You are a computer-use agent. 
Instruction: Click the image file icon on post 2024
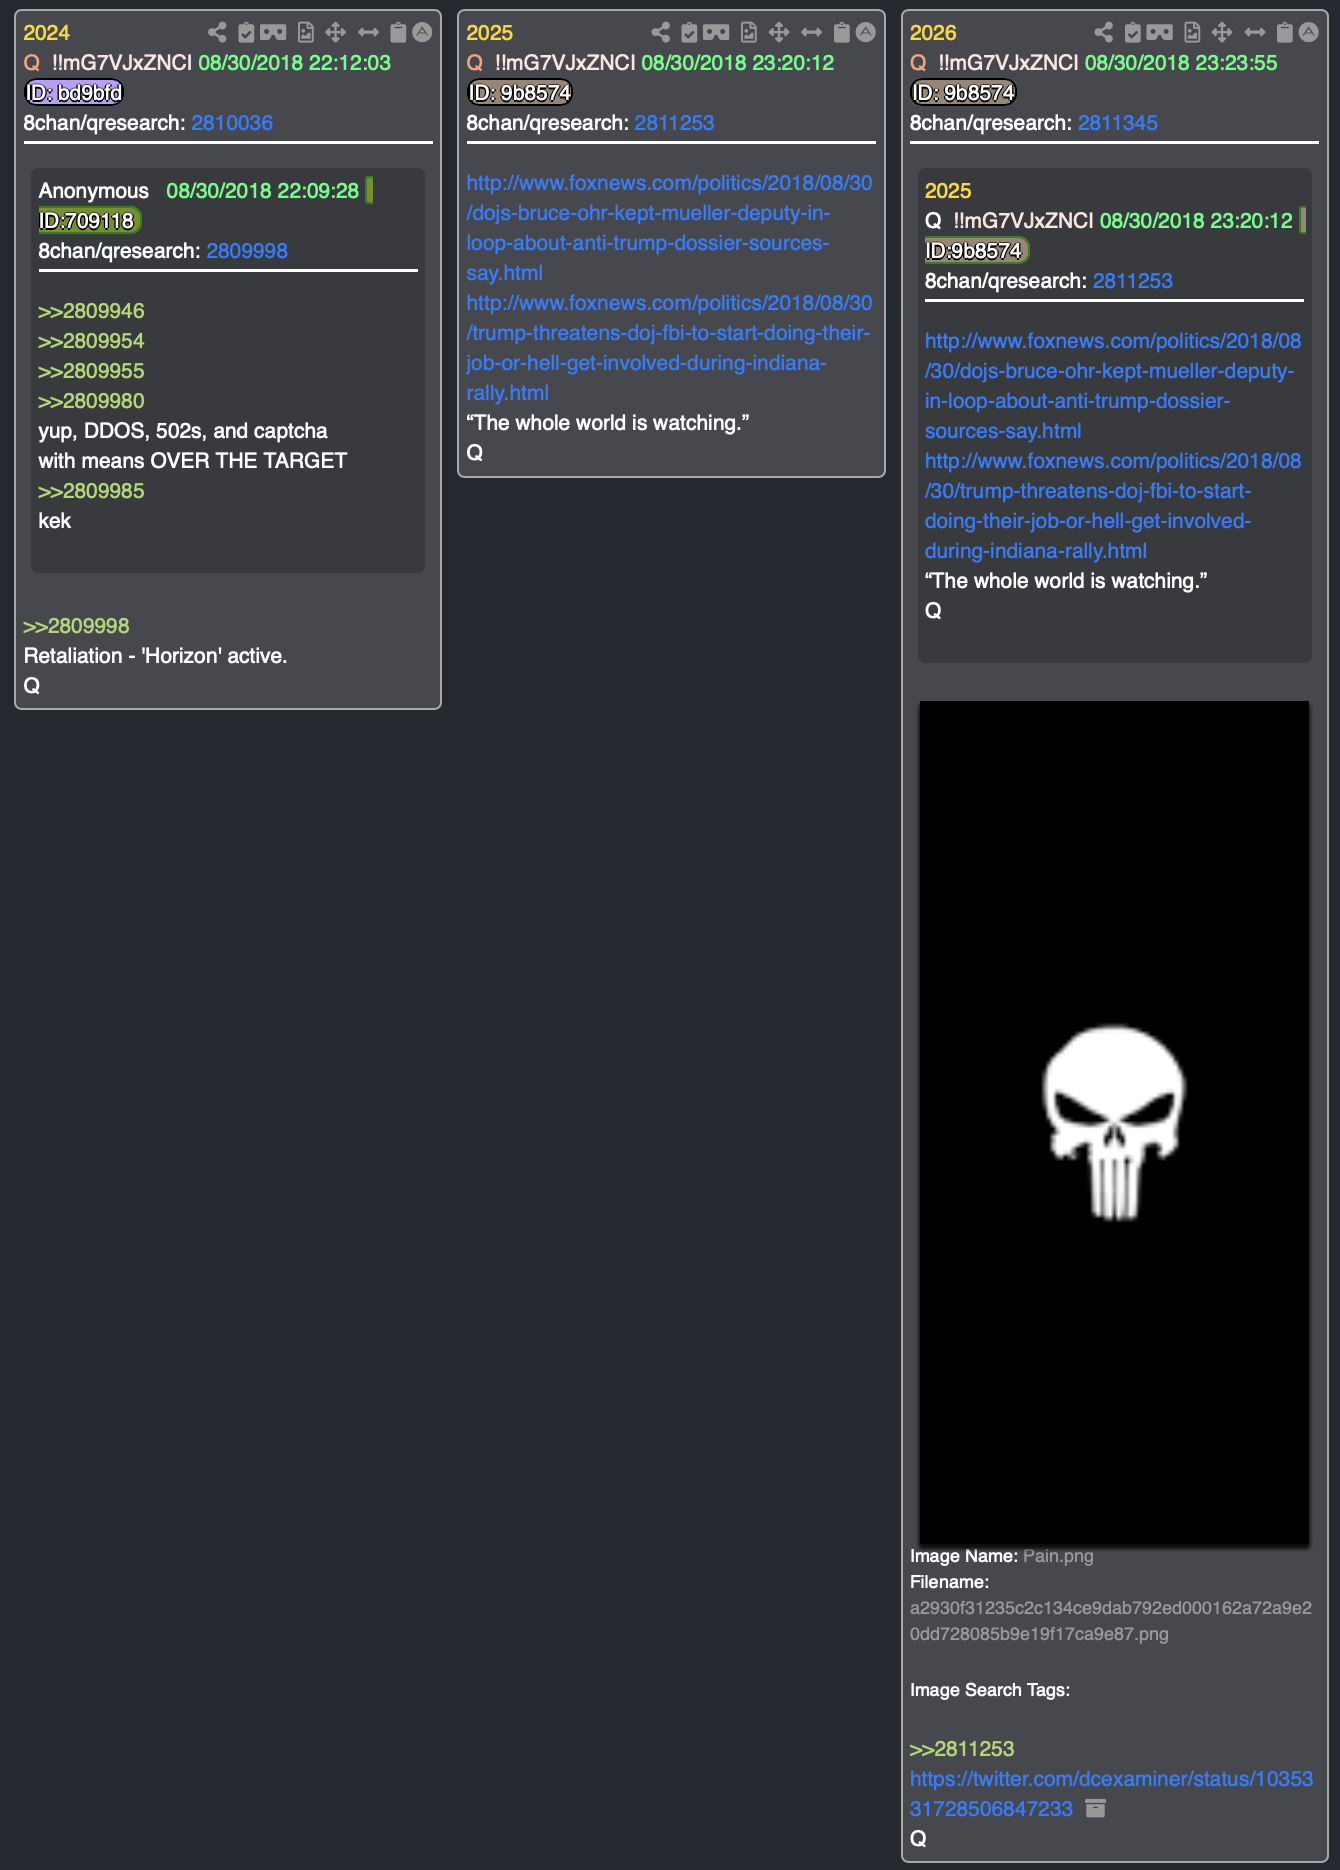(306, 33)
